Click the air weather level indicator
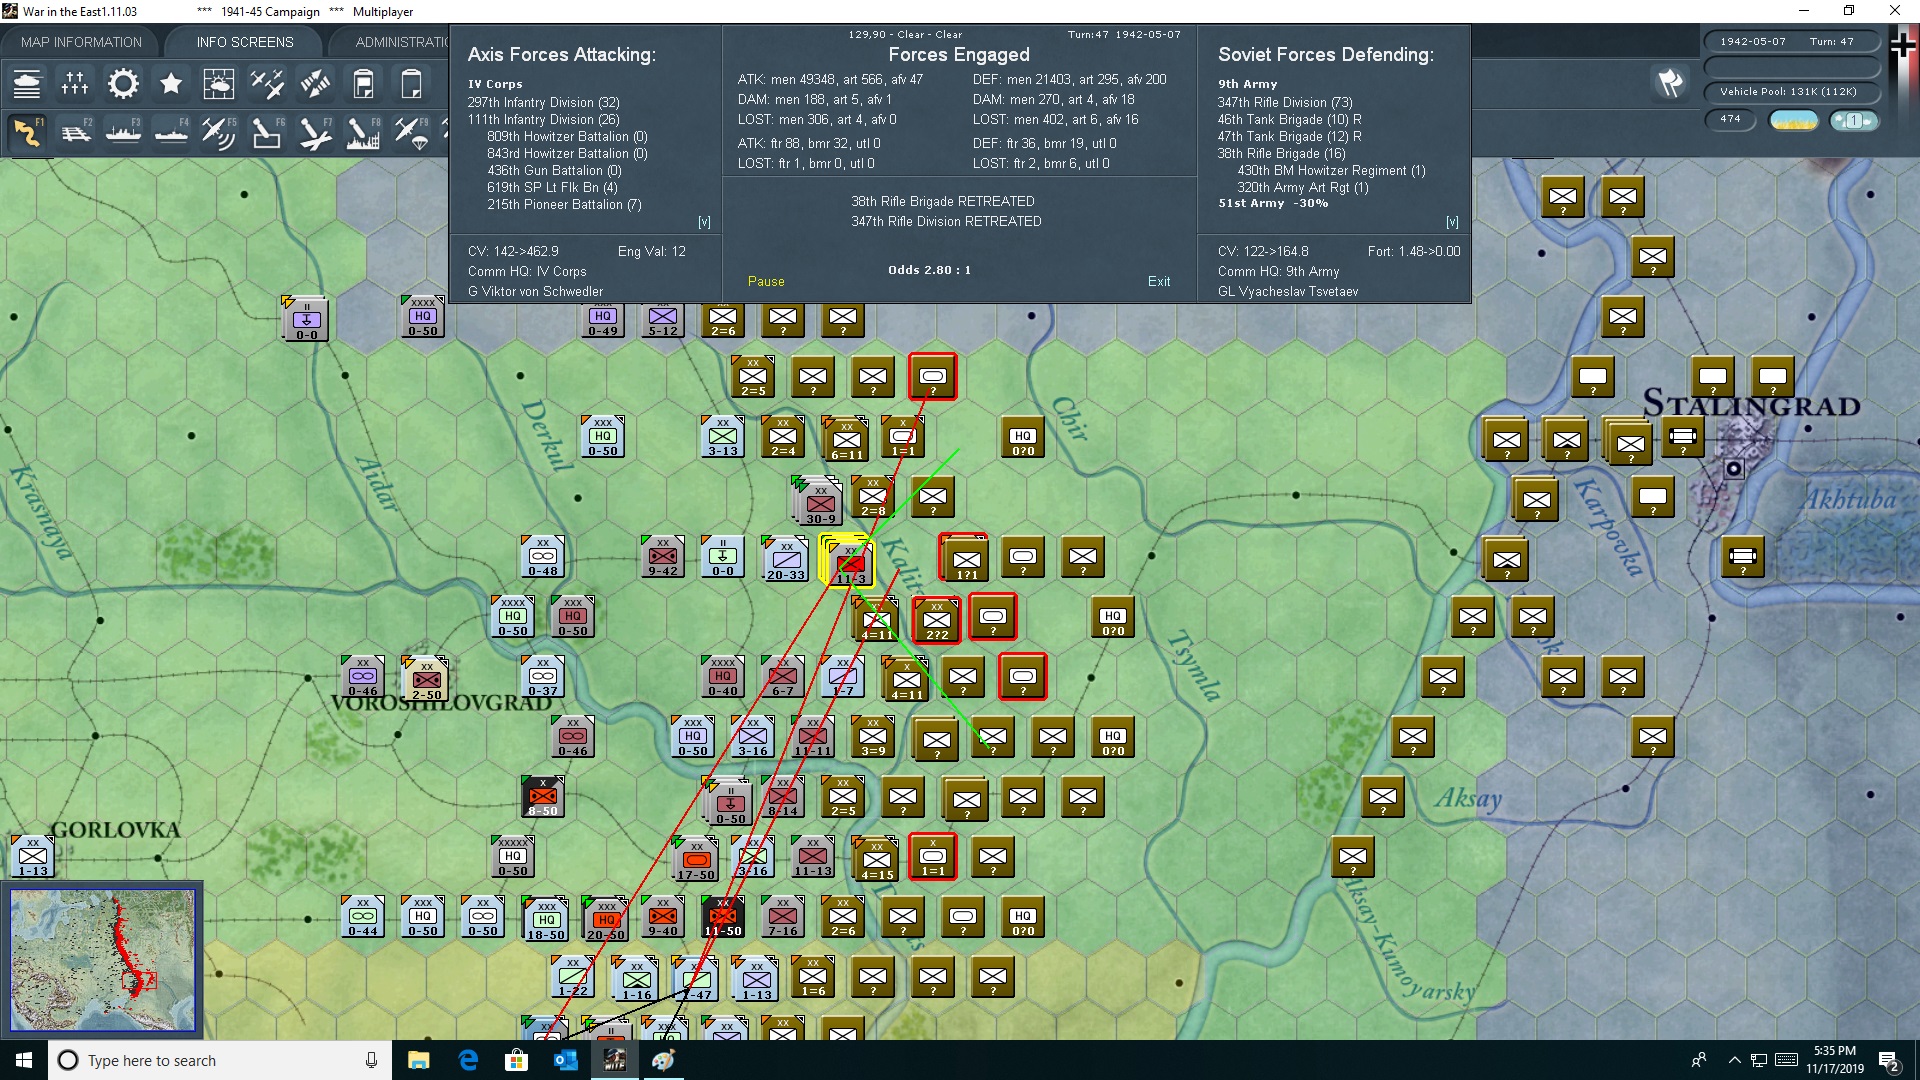1920x1080 pixels. (1853, 120)
